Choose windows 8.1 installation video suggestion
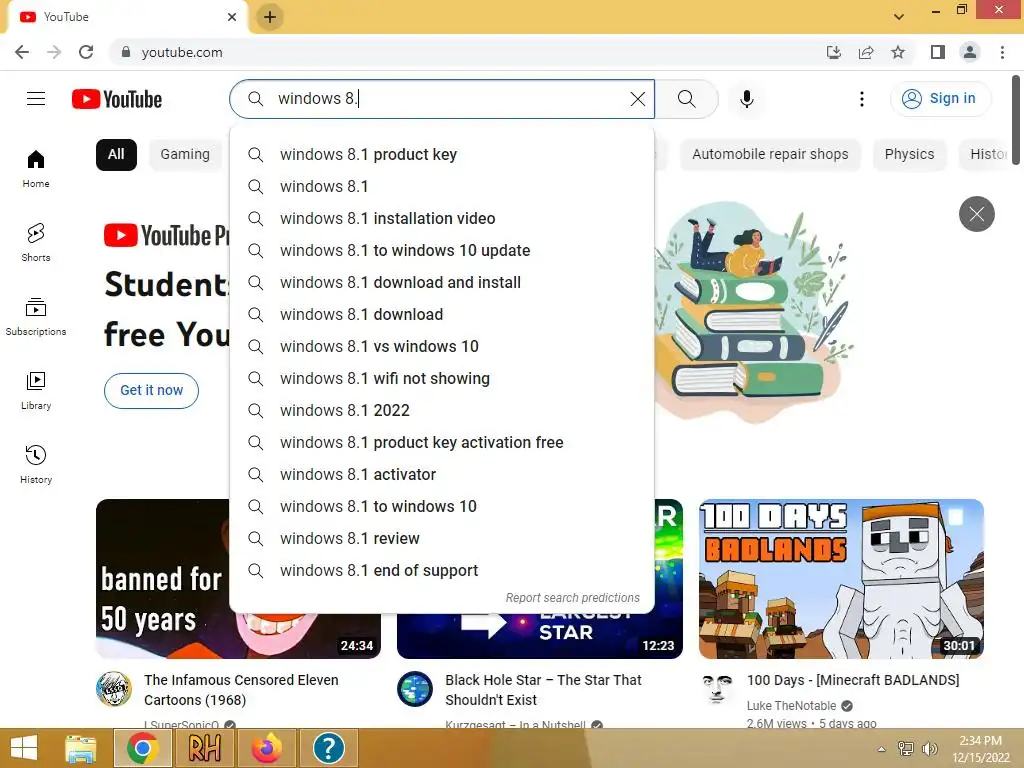 pyautogui.click(x=442, y=219)
